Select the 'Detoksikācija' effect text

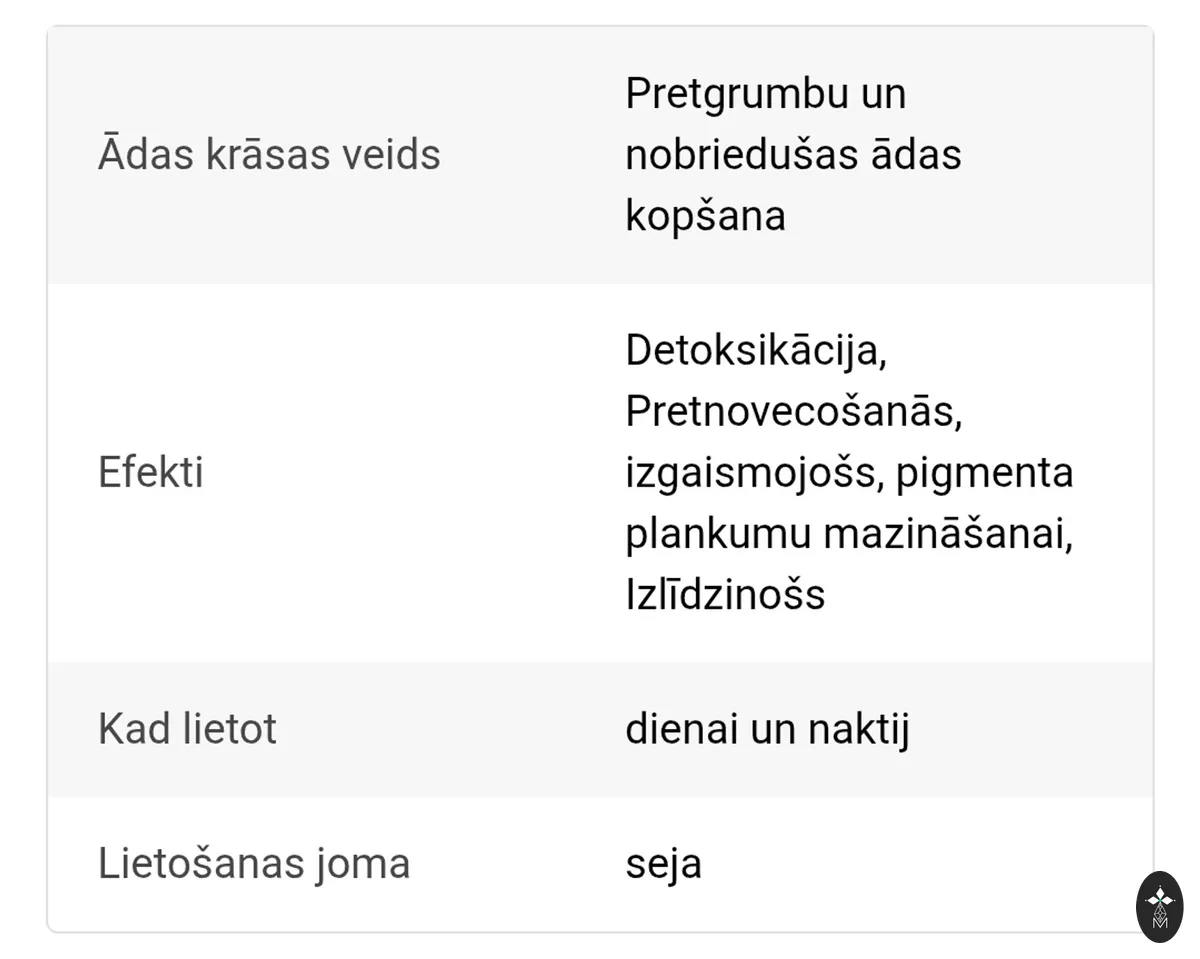(x=756, y=349)
